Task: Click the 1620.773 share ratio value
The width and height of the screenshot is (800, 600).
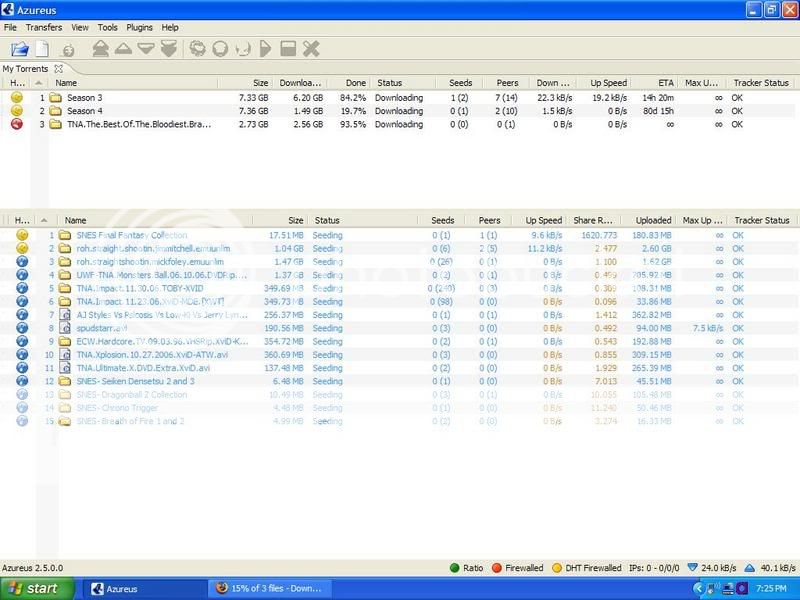Action: pyautogui.click(x=599, y=235)
